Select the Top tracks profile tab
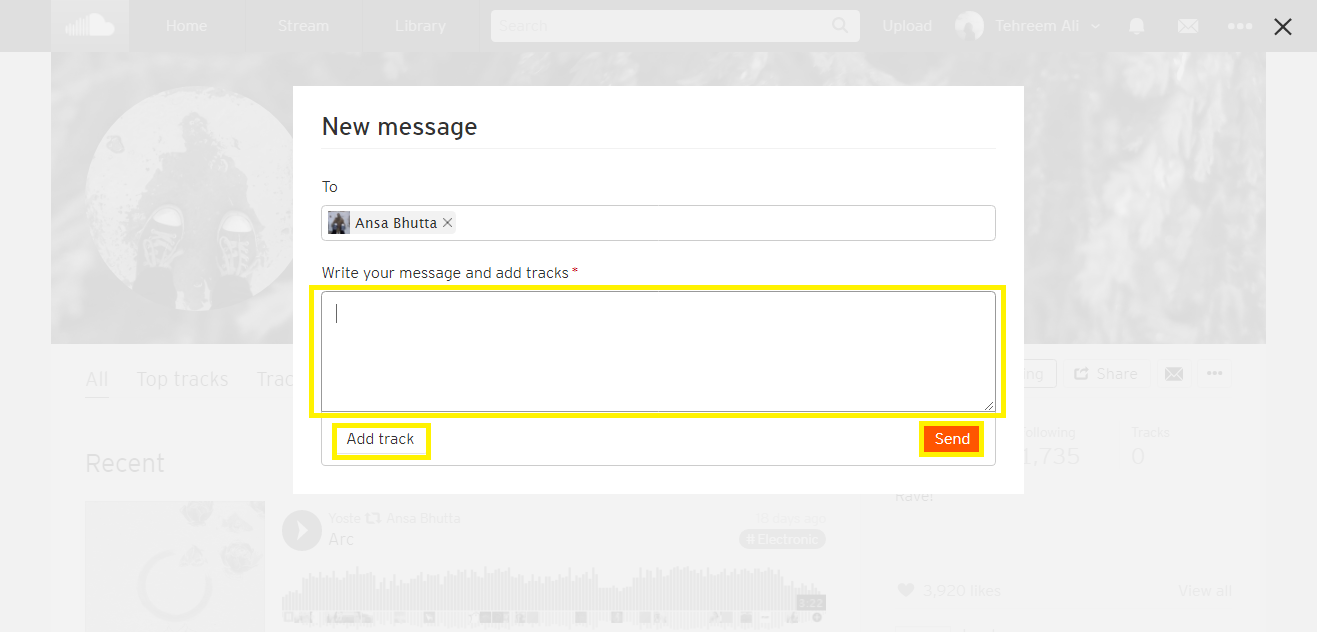Image resolution: width=1317 pixels, height=632 pixels. [182, 379]
